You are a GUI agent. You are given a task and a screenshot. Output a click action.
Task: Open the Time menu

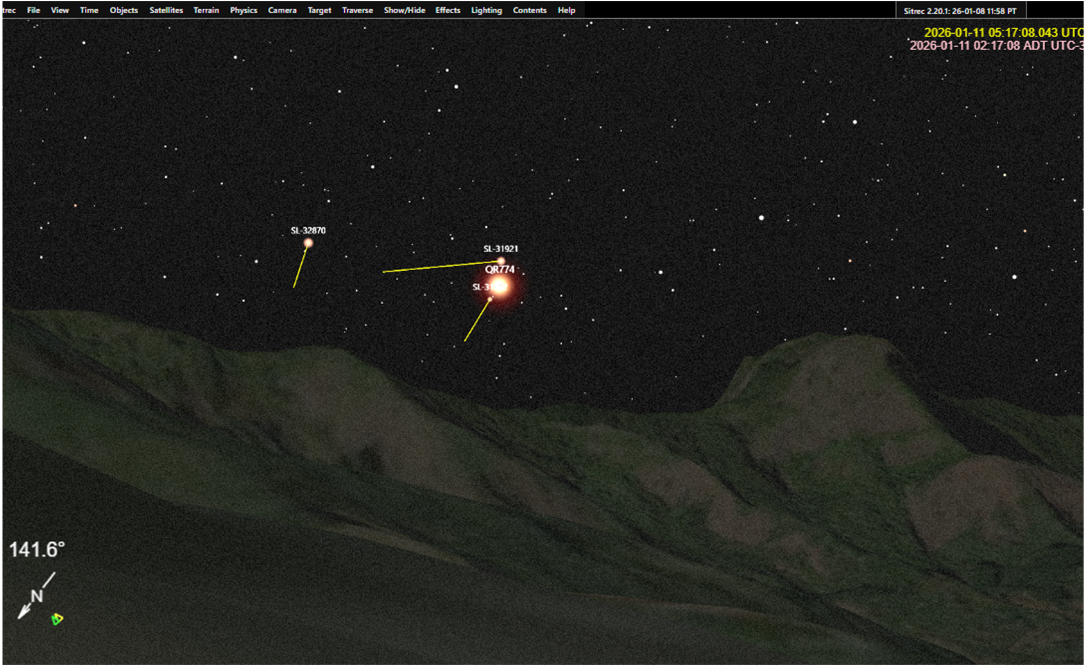point(89,10)
